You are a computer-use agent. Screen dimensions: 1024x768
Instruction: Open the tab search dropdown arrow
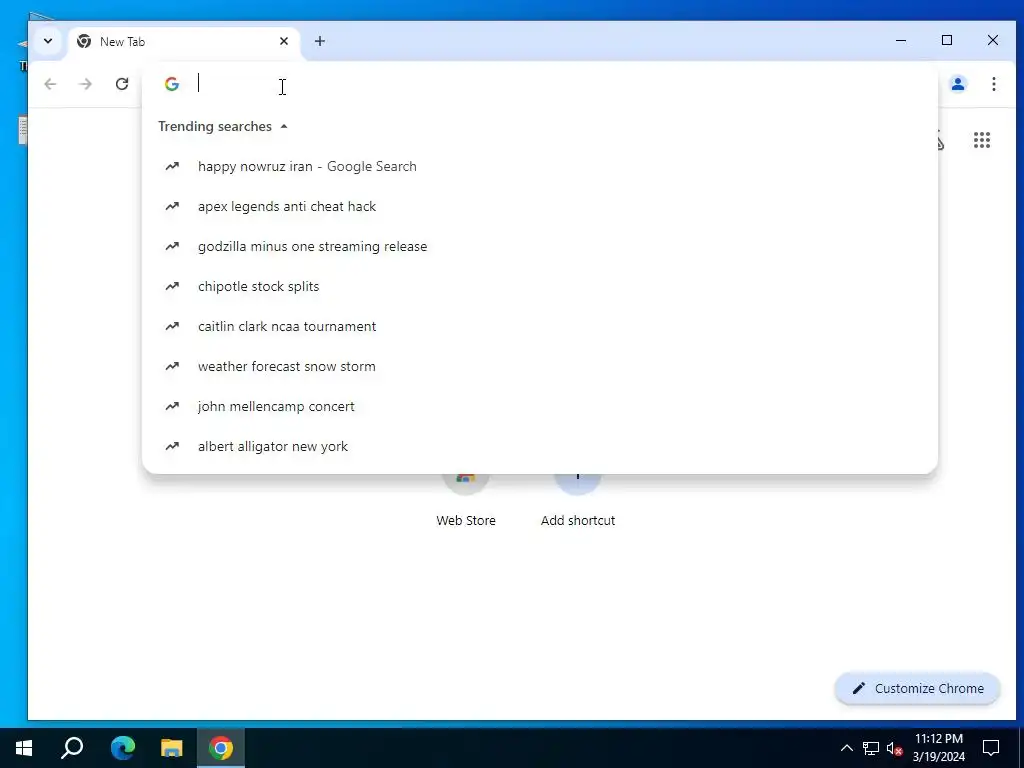pos(48,41)
